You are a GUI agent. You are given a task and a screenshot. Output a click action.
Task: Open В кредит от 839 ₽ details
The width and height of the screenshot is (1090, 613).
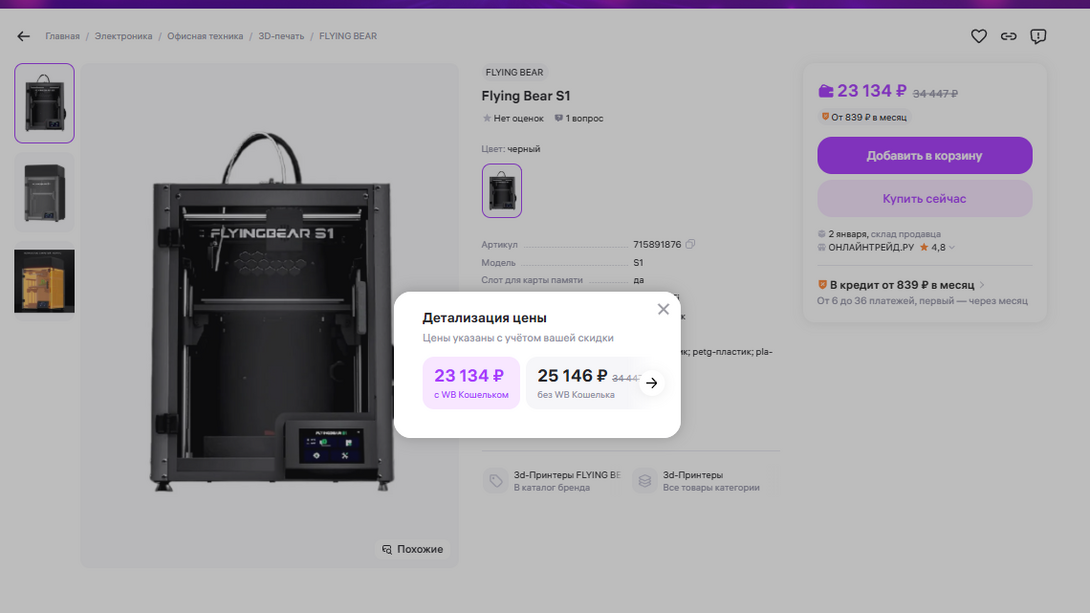click(x=902, y=285)
